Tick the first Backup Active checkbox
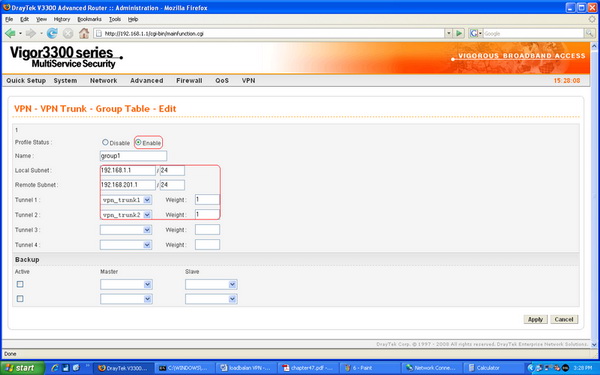 coord(20,284)
